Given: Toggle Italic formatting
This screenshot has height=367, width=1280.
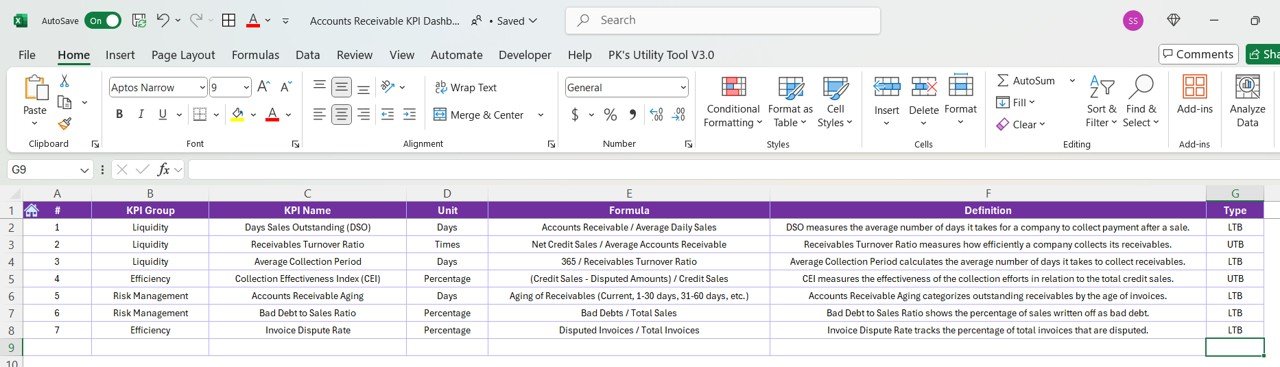Looking at the screenshot, I should (142, 115).
